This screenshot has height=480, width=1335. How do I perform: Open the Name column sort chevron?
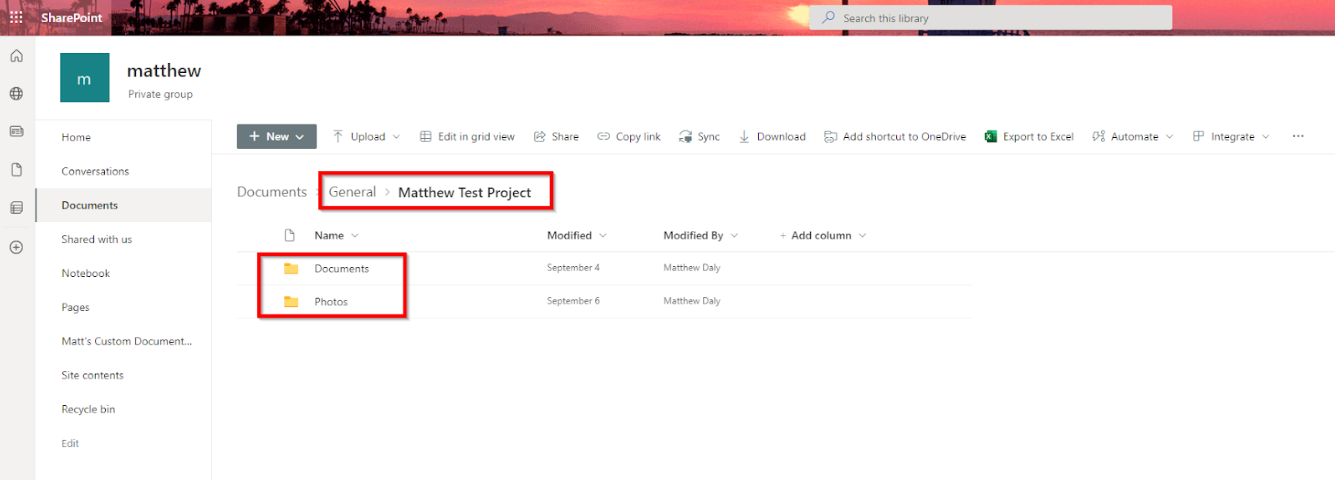[355, 236]
